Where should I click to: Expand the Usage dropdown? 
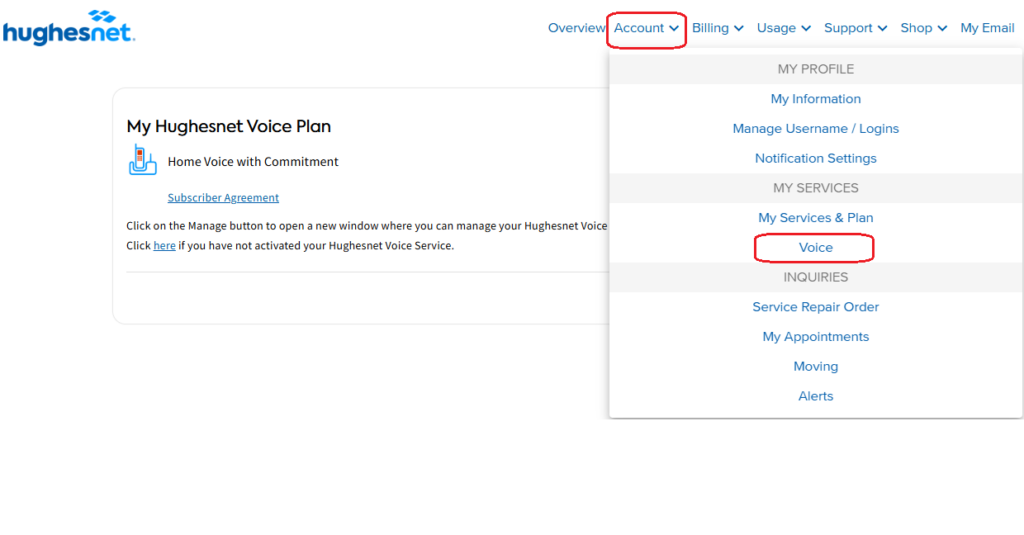click(783, 28)
